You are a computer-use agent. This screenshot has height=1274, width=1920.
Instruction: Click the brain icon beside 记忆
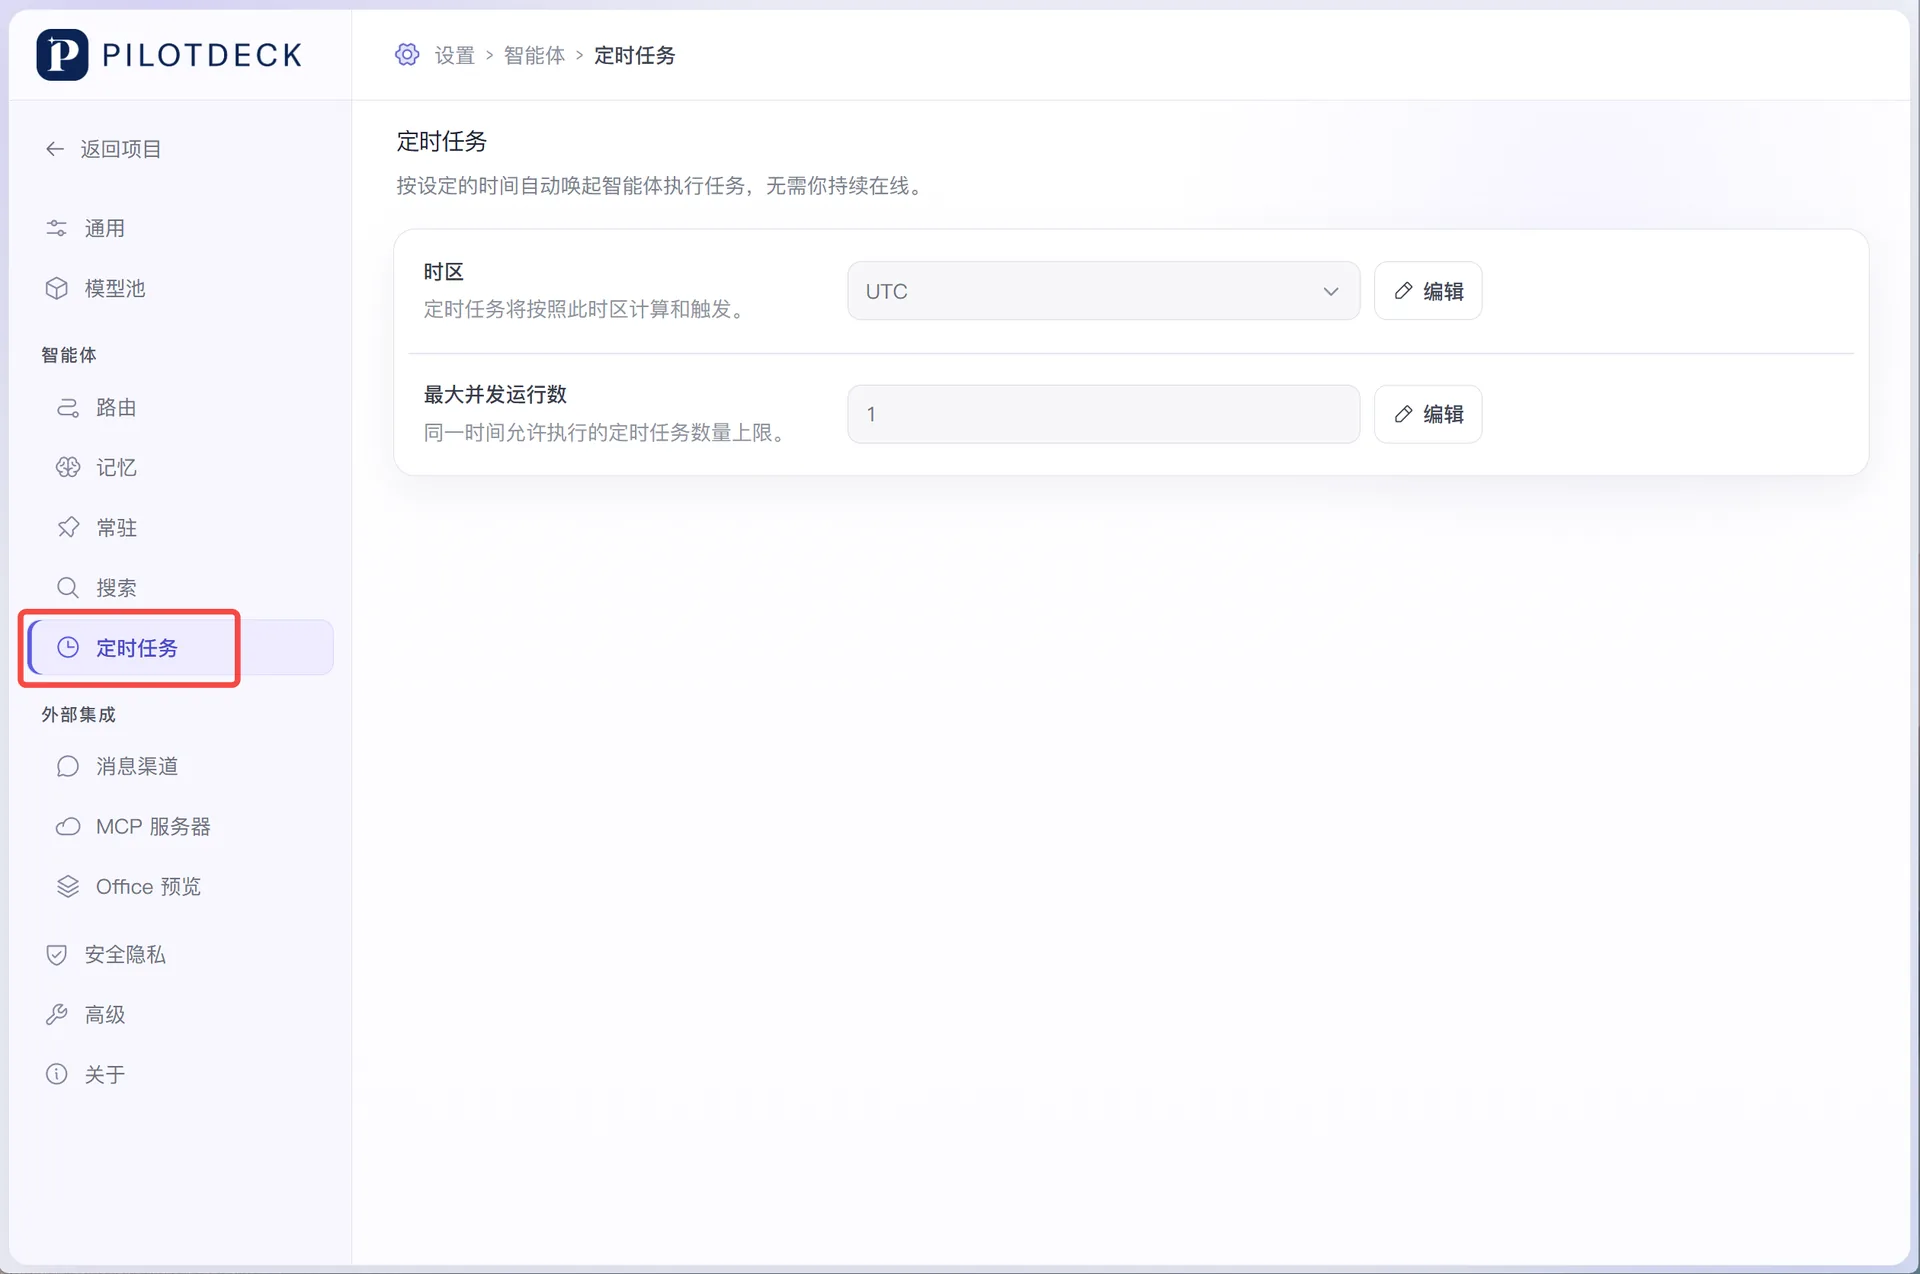[x=68, y=468]
